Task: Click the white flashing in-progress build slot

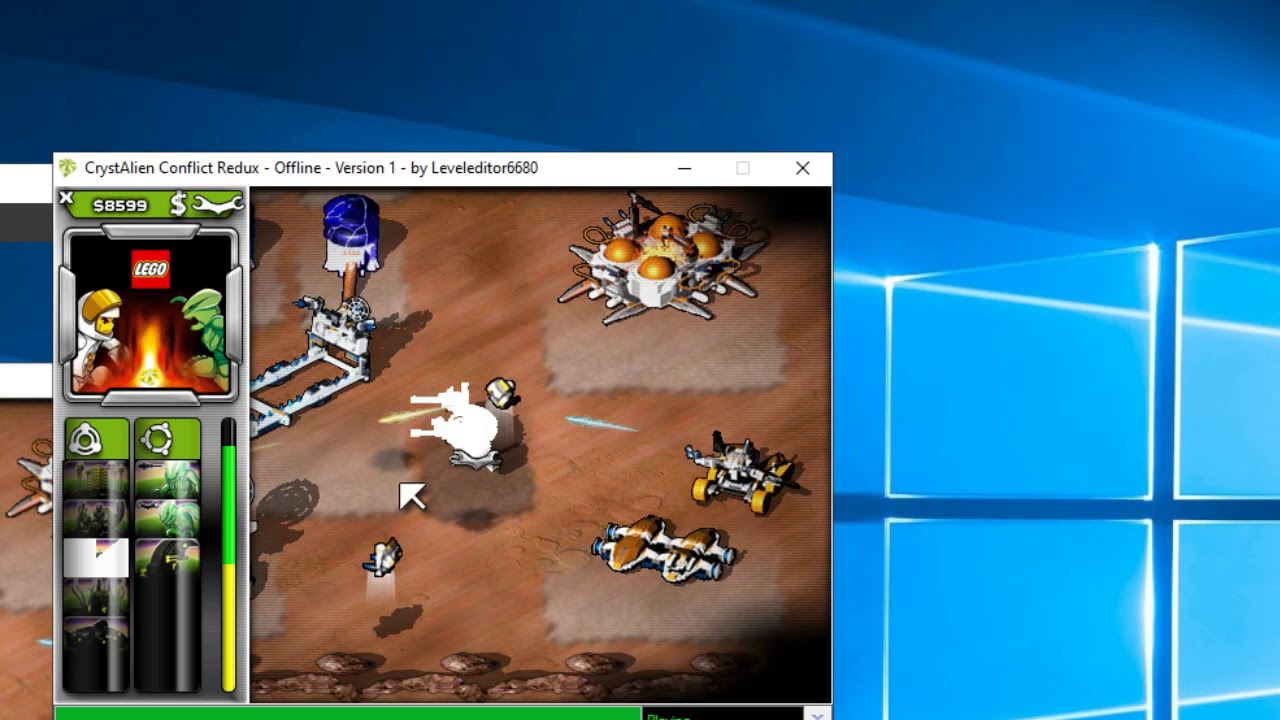Action: coord(97,558)
